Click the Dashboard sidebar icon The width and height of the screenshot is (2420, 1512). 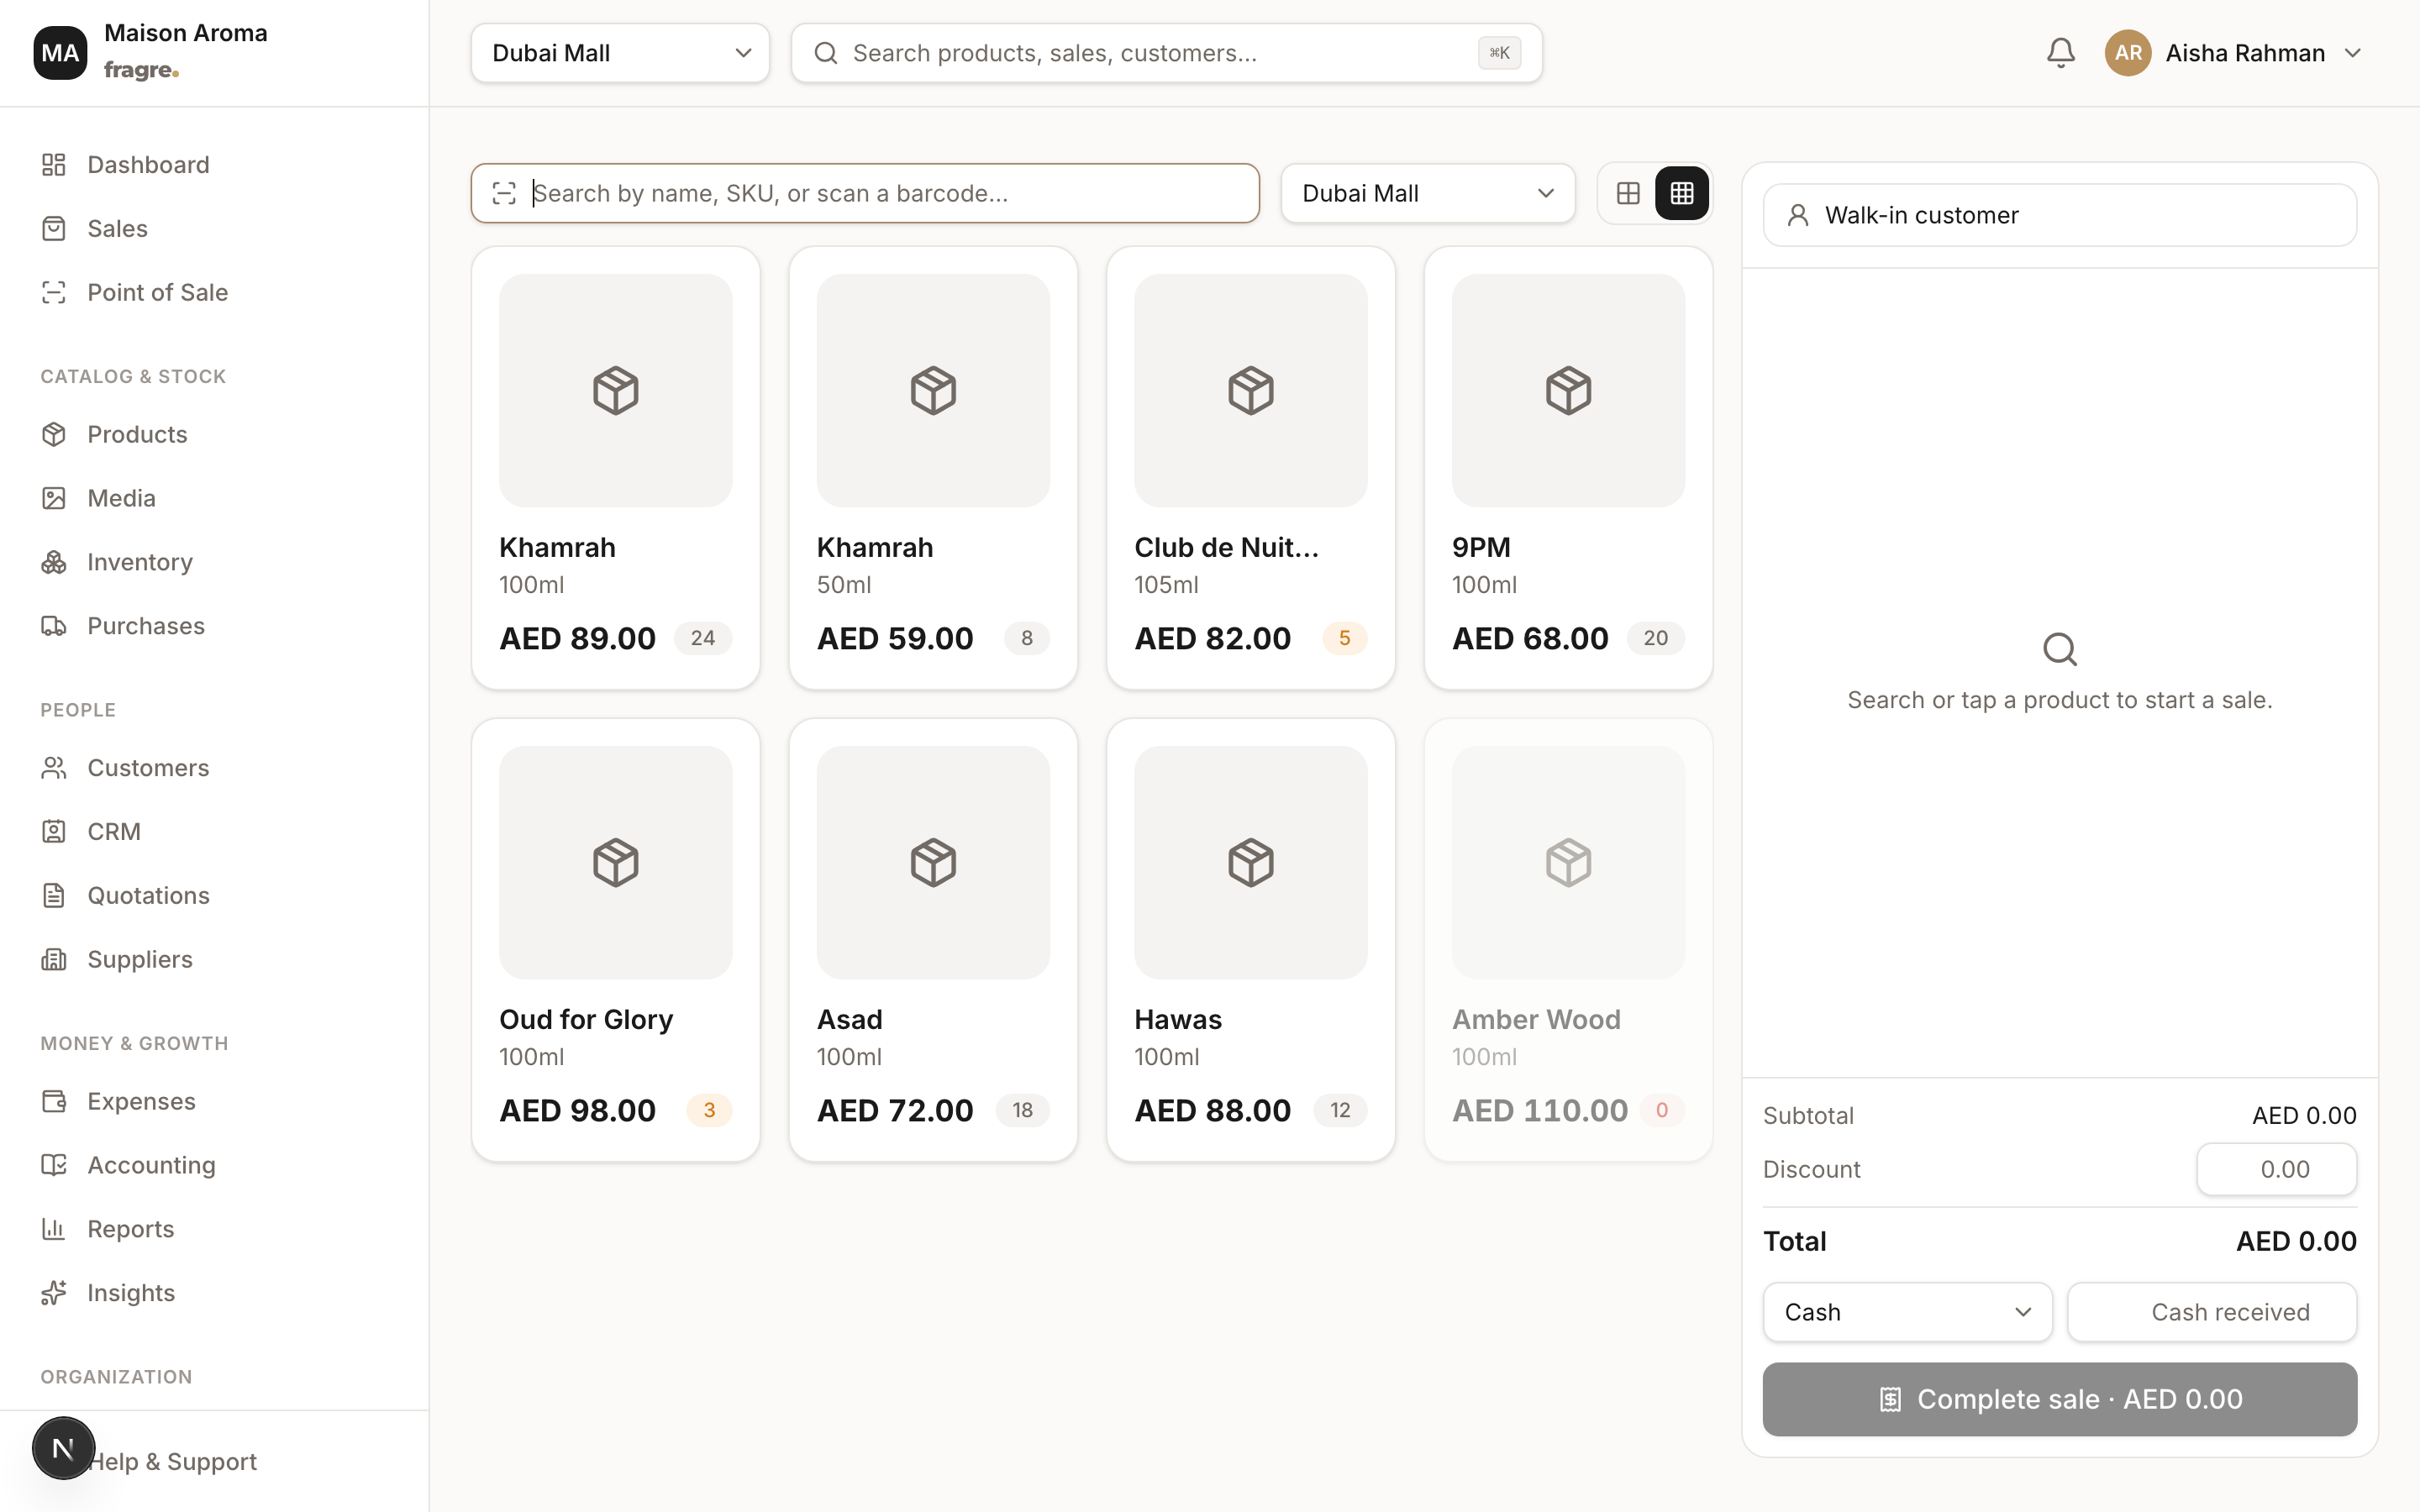(x=54, y=164)
